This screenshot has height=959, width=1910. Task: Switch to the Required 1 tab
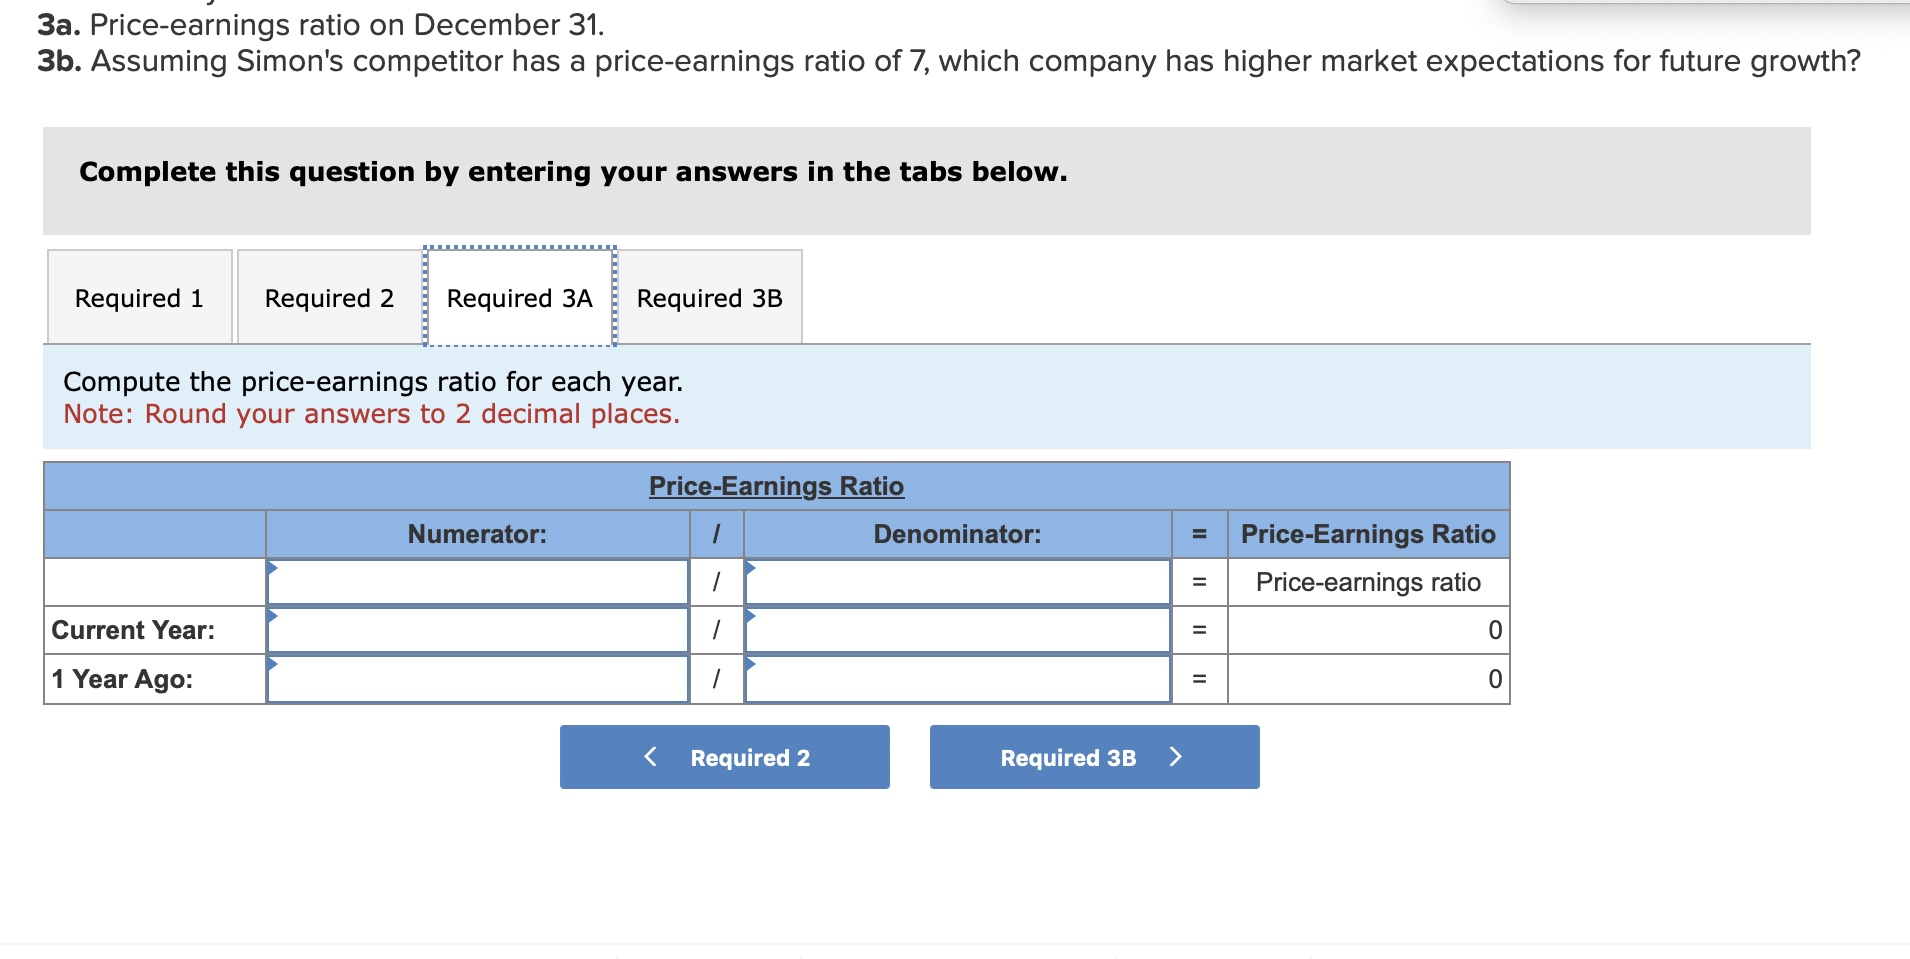click(140, 297)
